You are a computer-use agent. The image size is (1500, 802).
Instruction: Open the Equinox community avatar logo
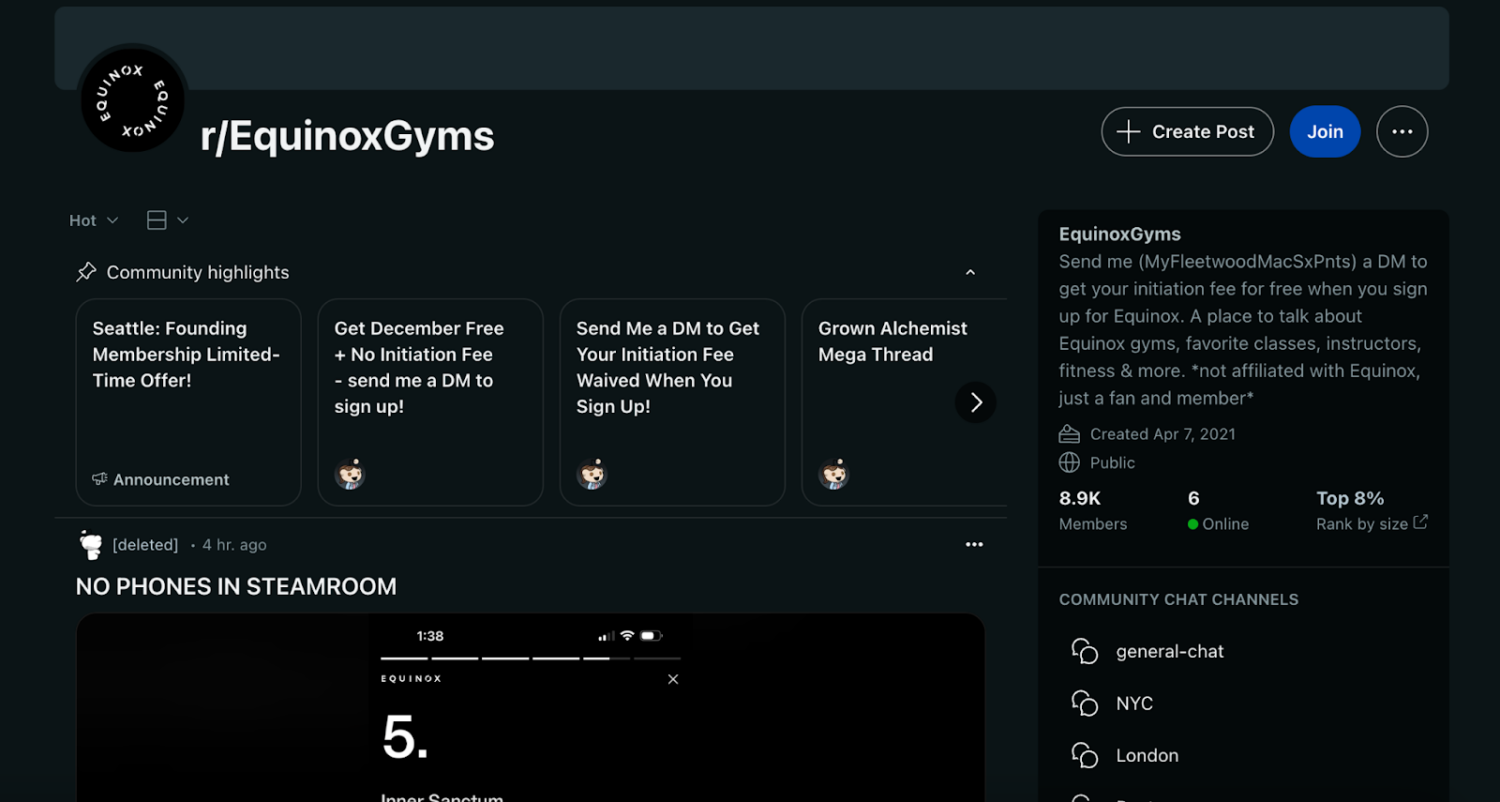pos(133,101)
